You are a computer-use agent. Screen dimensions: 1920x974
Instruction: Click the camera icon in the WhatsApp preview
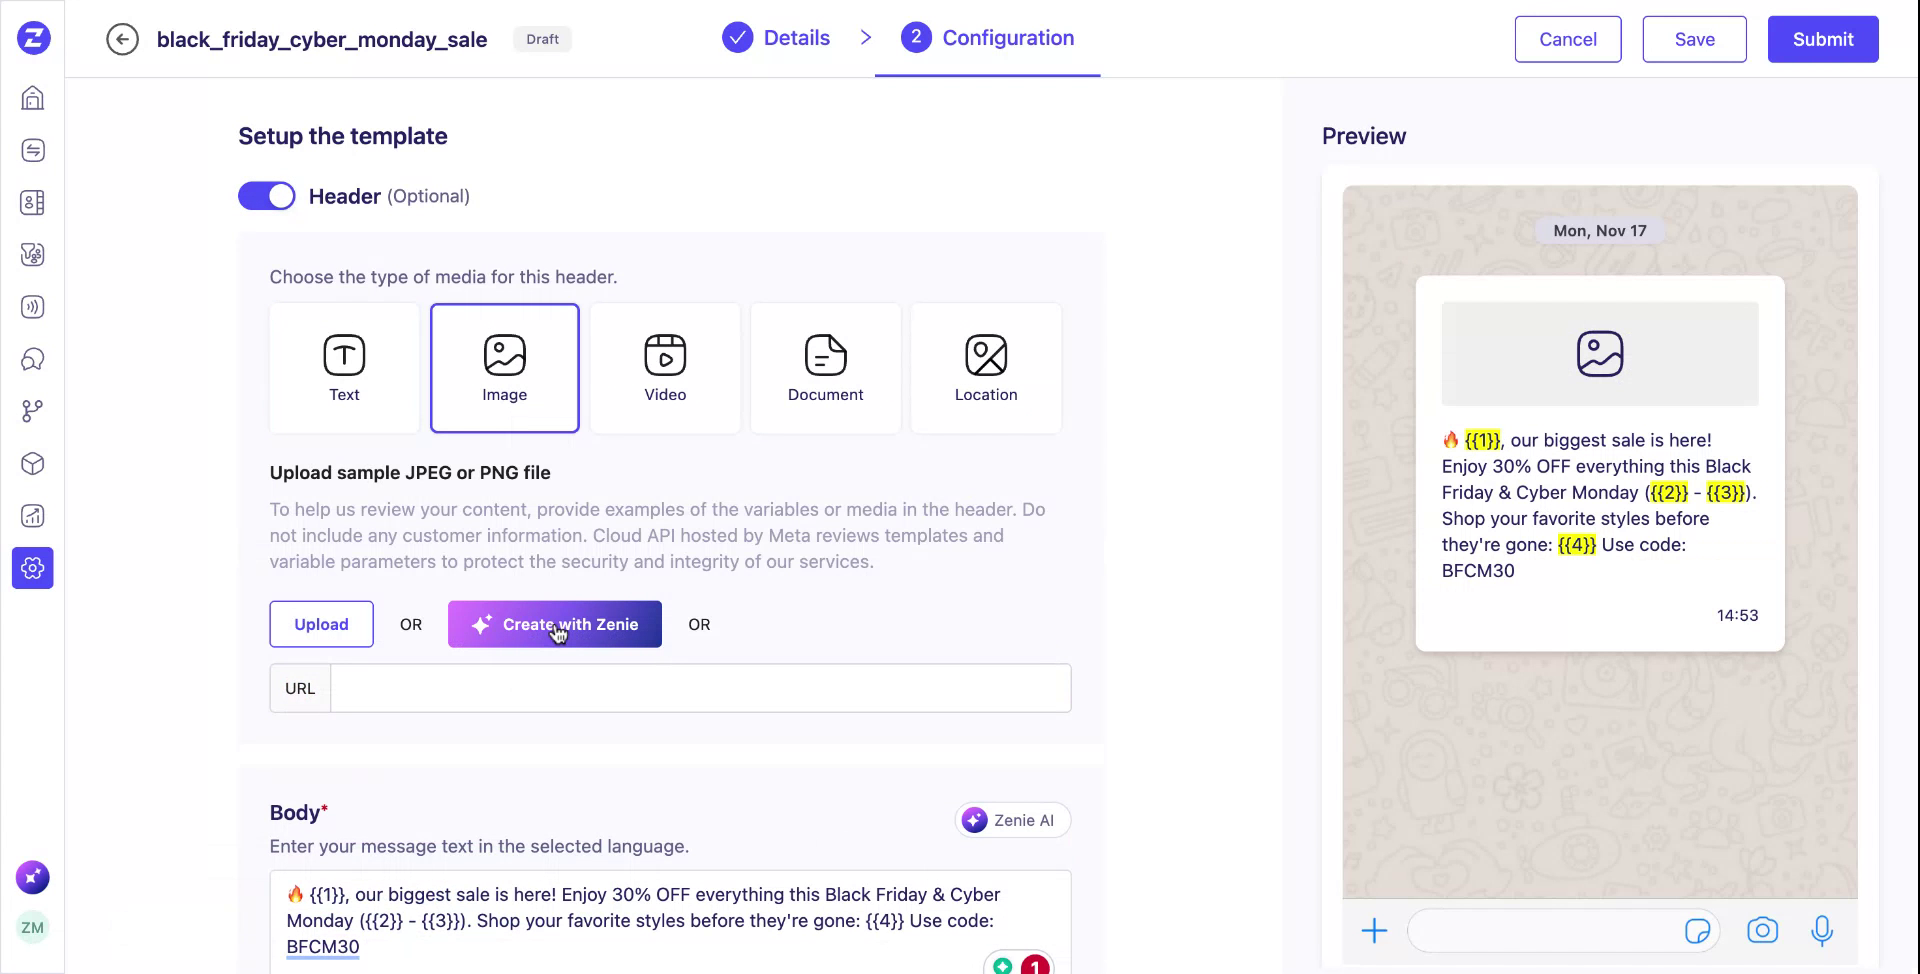pyautogui.click(x=1762, y=930)
